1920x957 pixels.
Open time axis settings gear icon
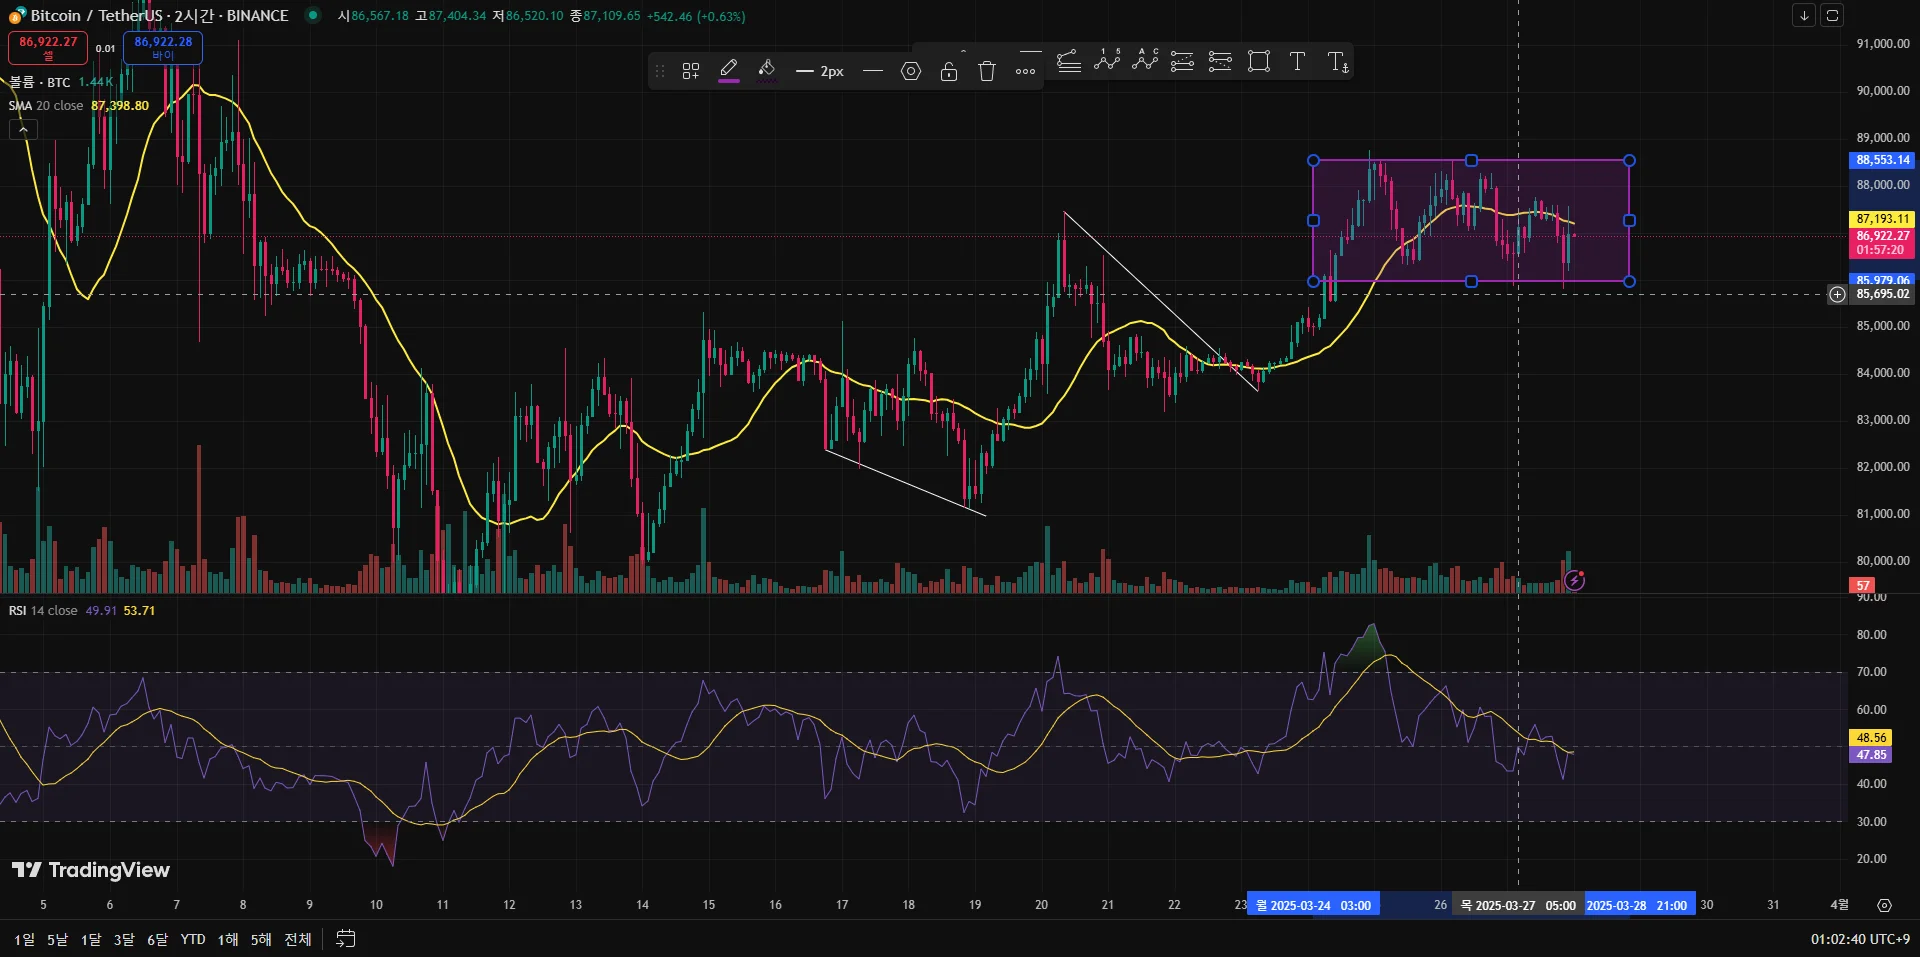pos(1884,905)
